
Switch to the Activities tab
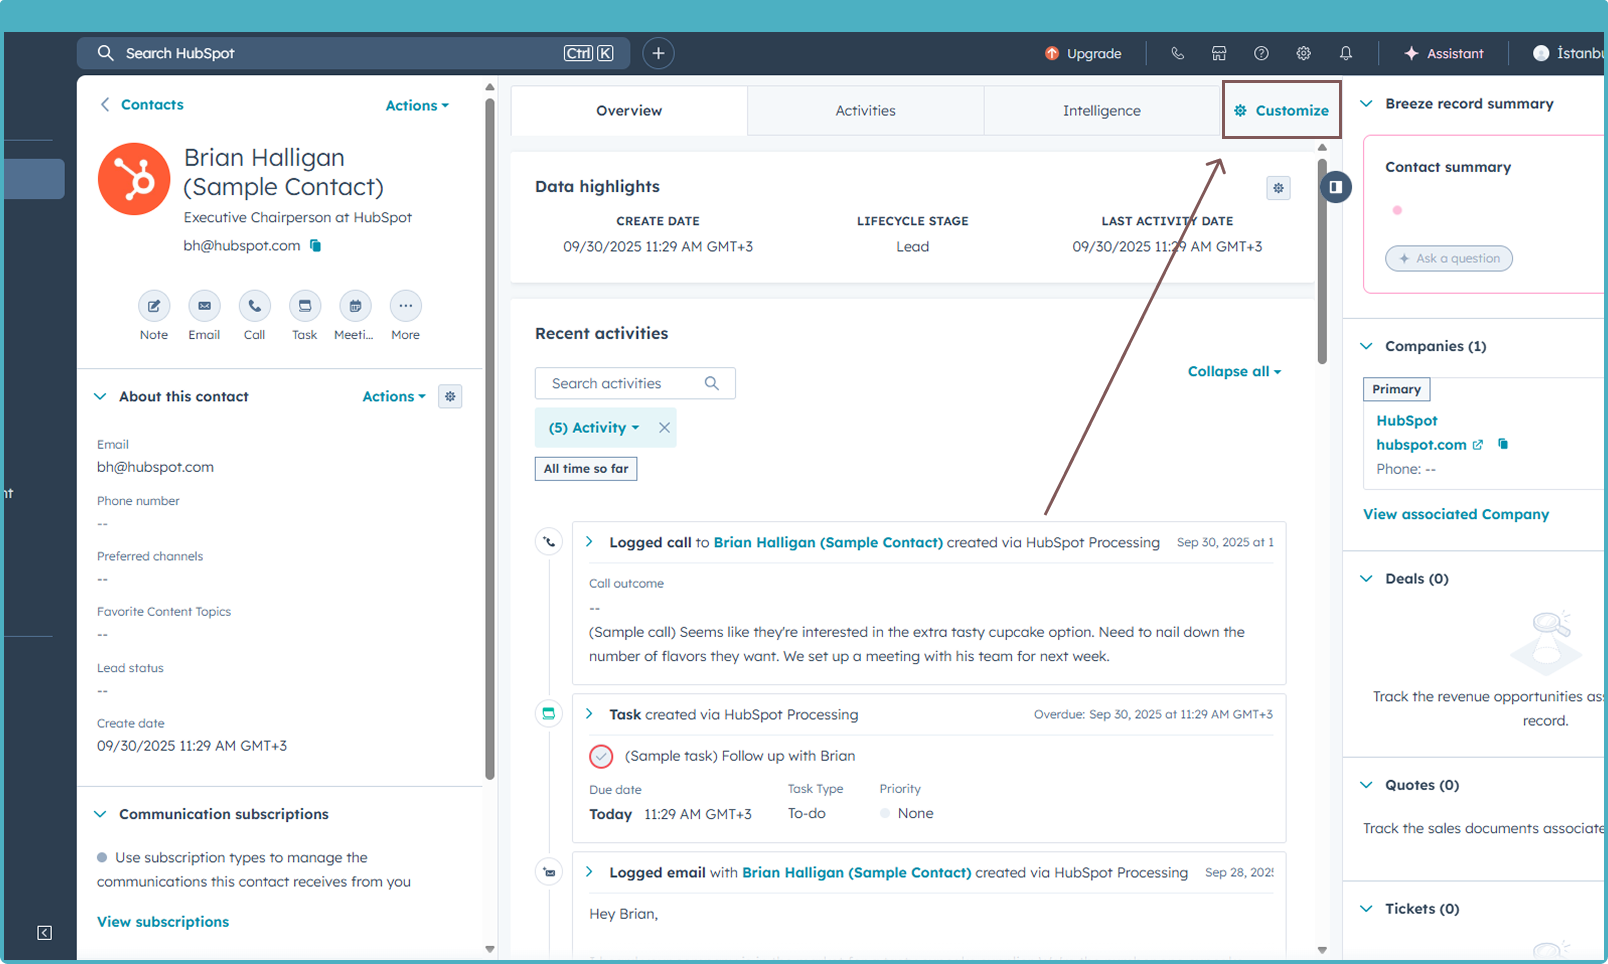pos(865,111)
